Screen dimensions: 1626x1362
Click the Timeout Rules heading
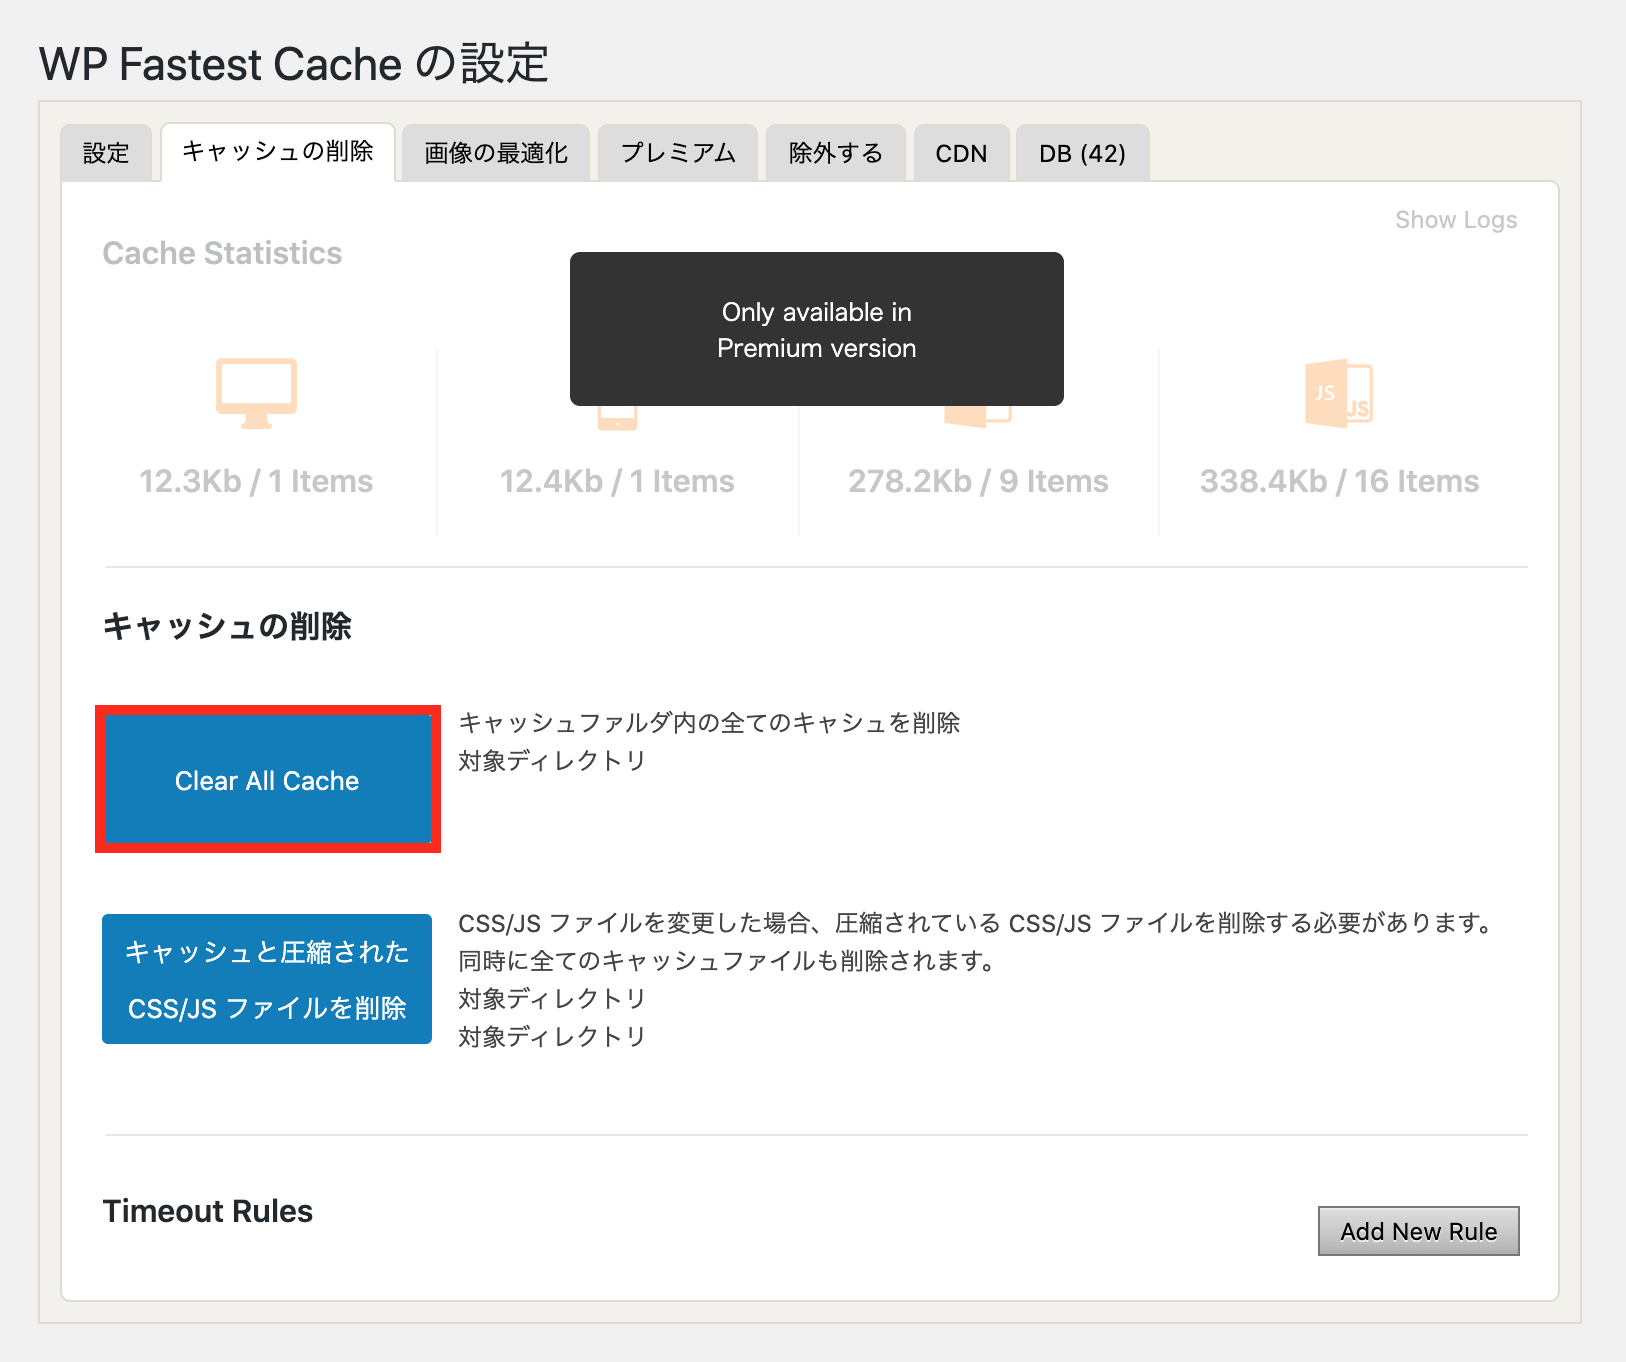click(208, 1211)
